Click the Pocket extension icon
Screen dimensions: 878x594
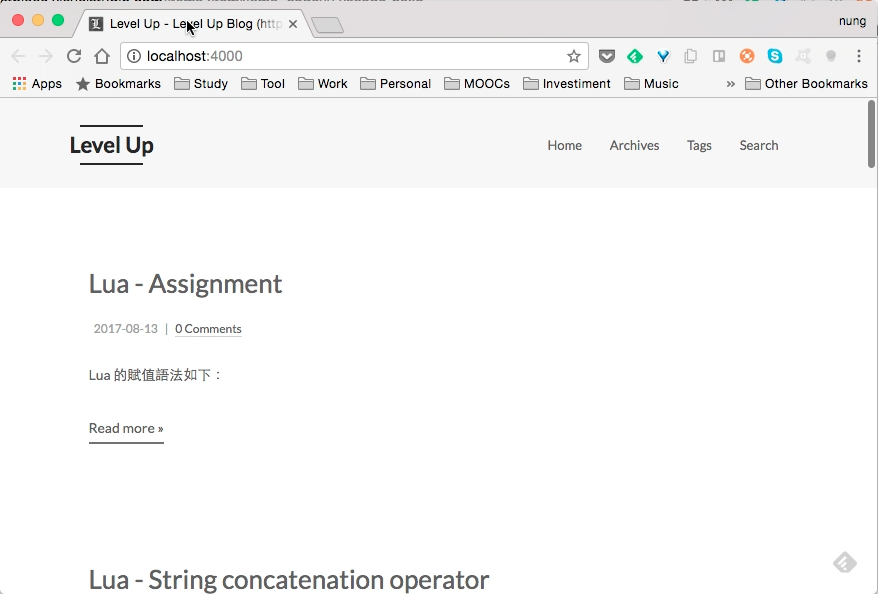606,56
